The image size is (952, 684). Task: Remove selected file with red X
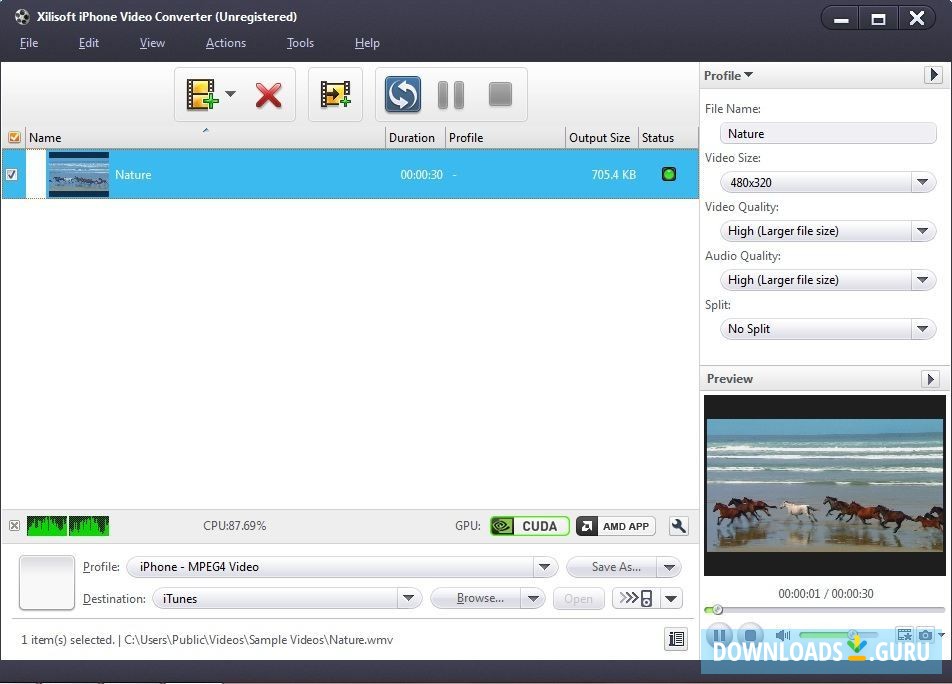[x=268, y=95]
